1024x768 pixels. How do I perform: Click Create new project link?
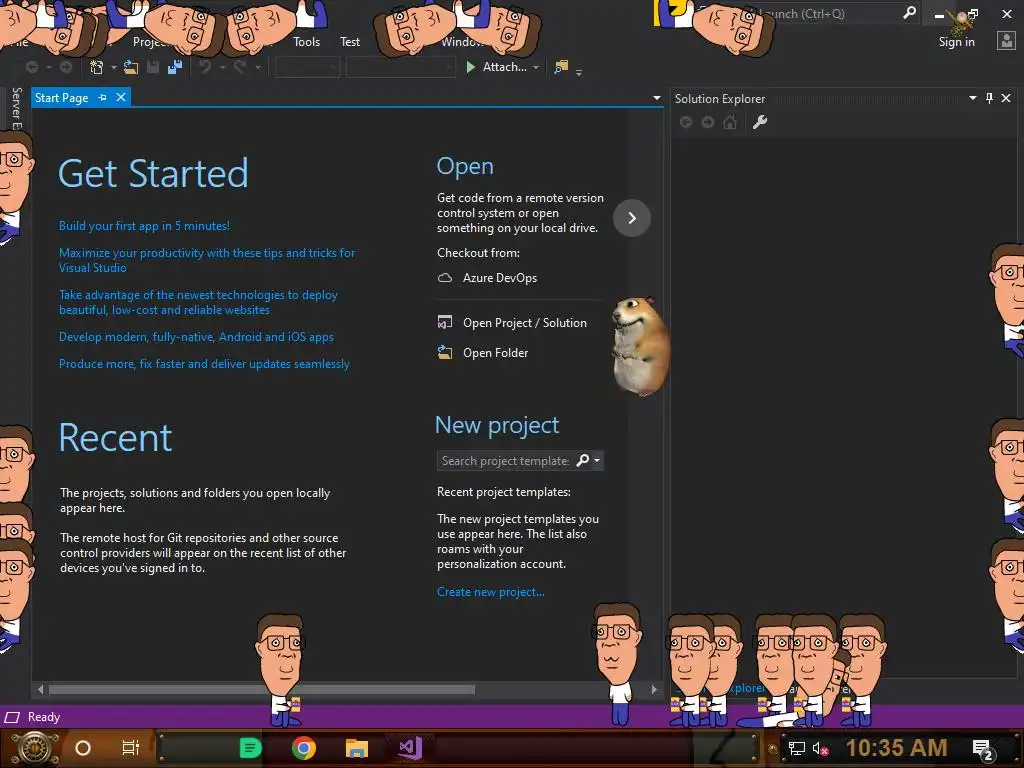(x=490, y=592)
